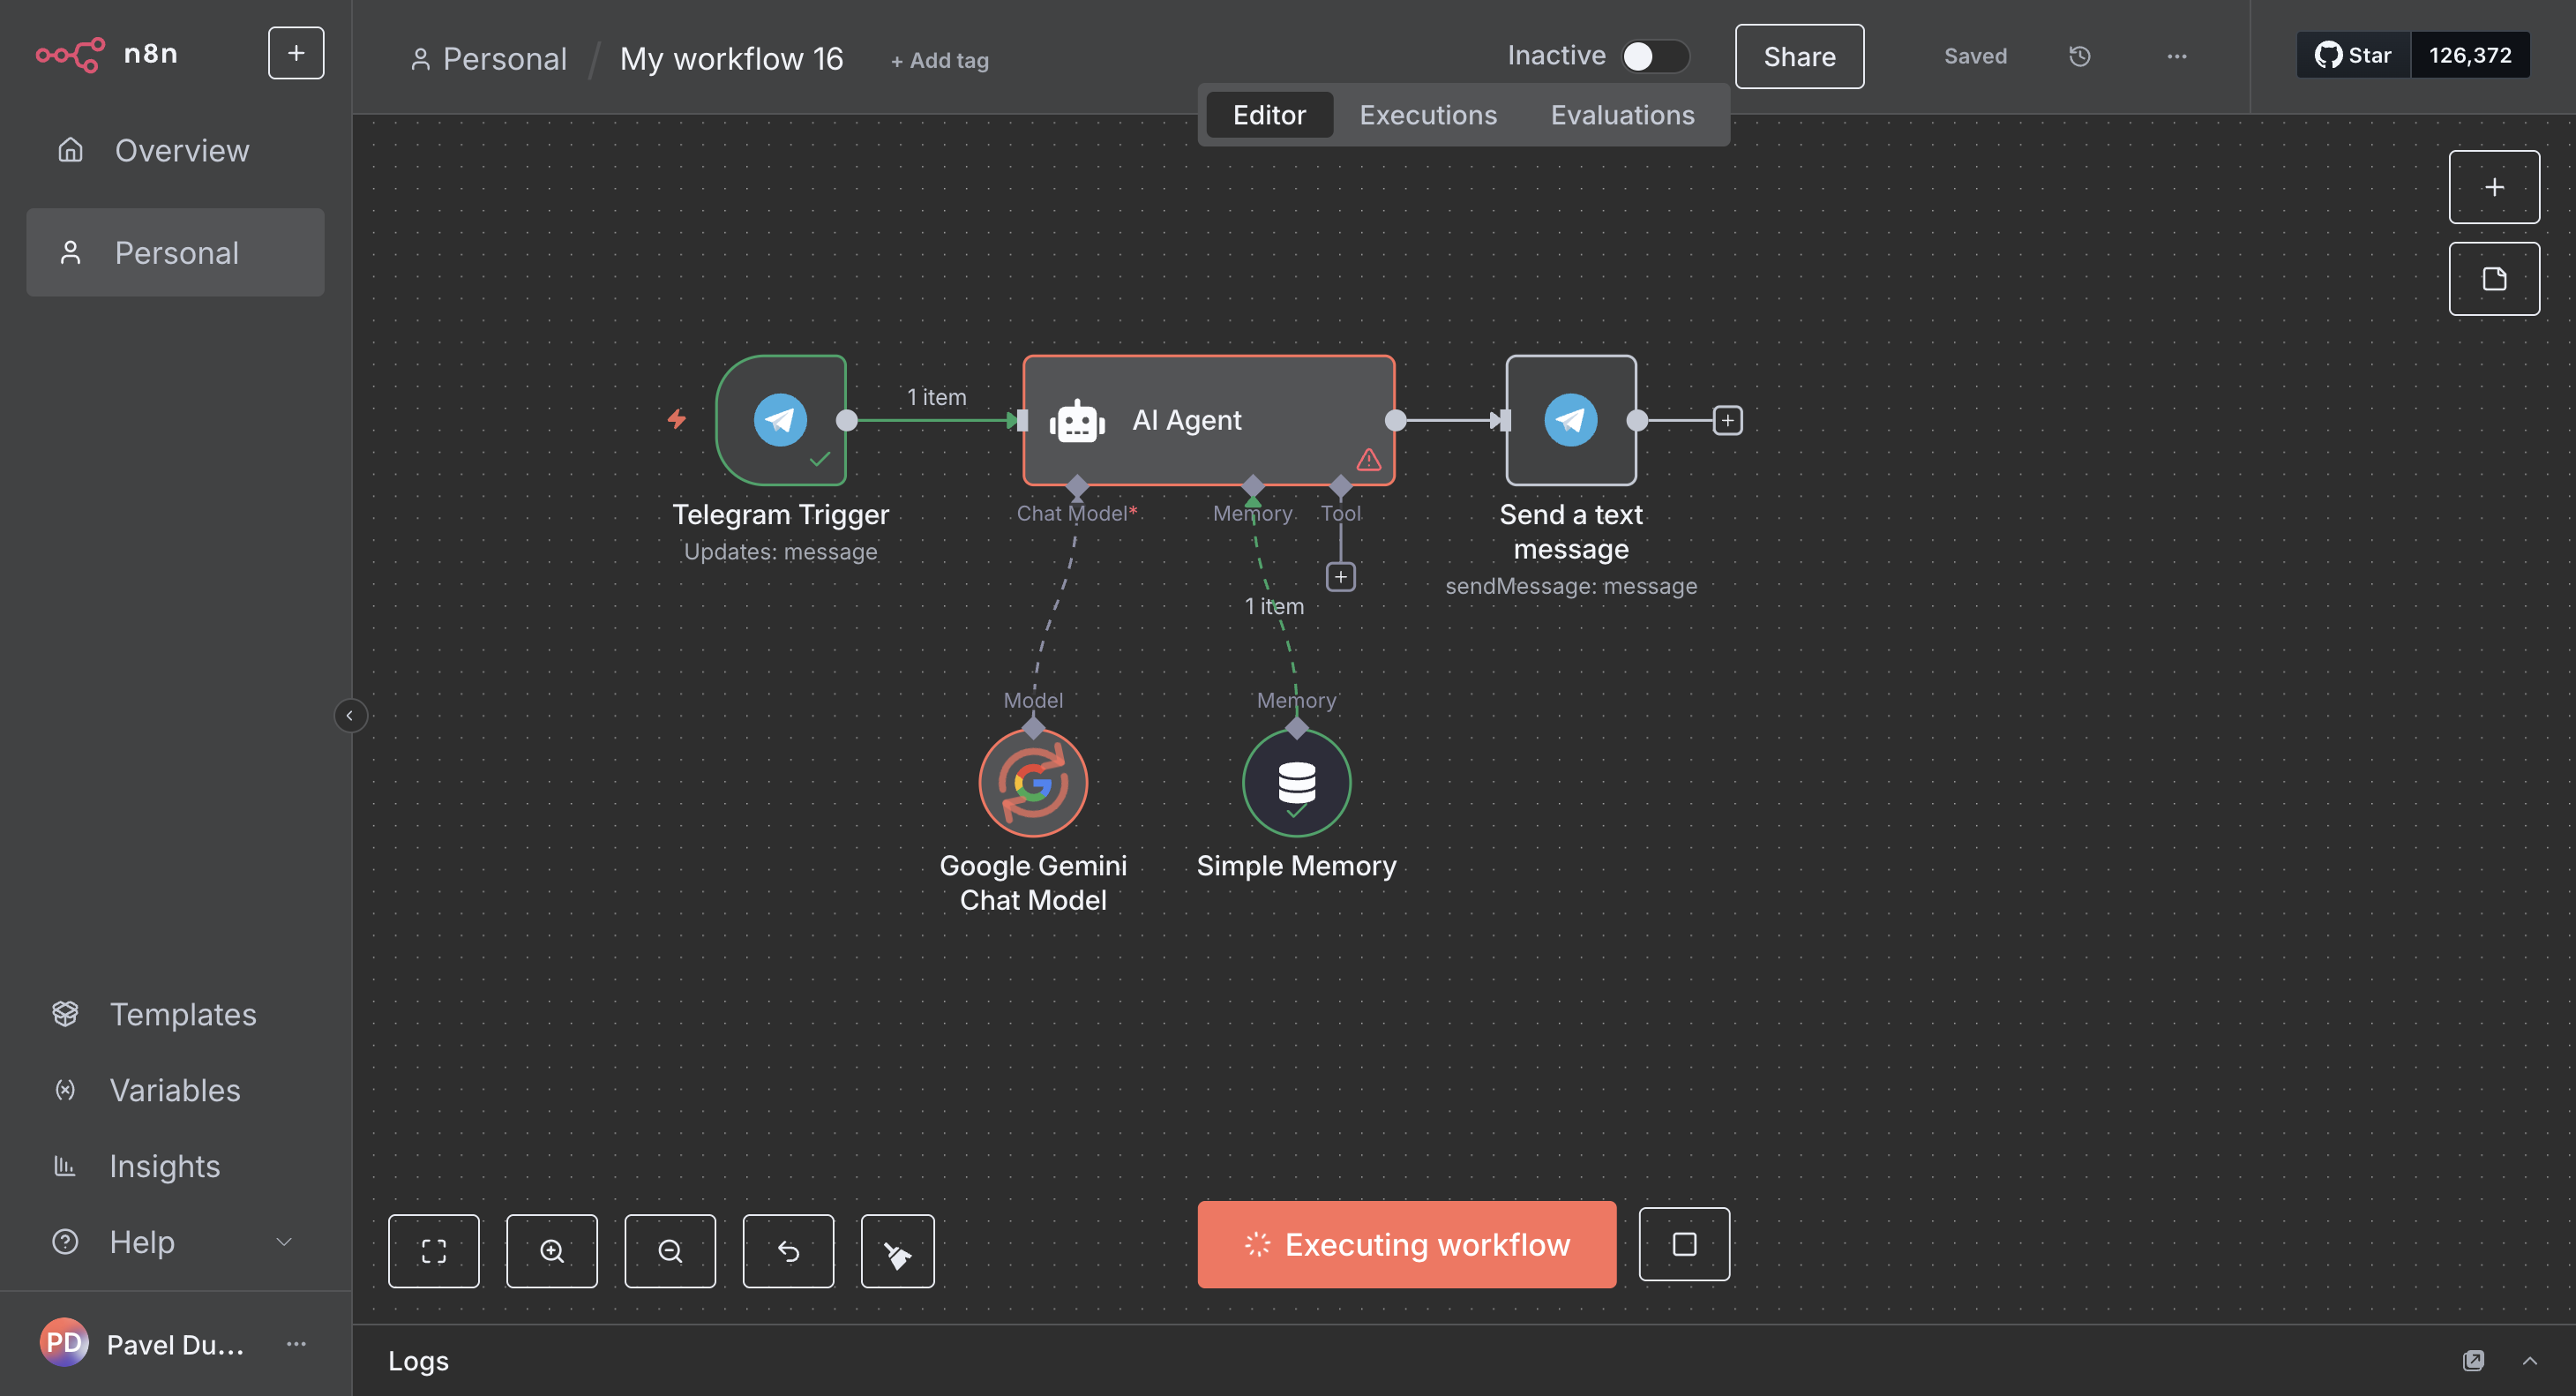This screenshot has width=2576, height=1396.
Task: Expand the Logs panel chevron
Action: 2529,1360
